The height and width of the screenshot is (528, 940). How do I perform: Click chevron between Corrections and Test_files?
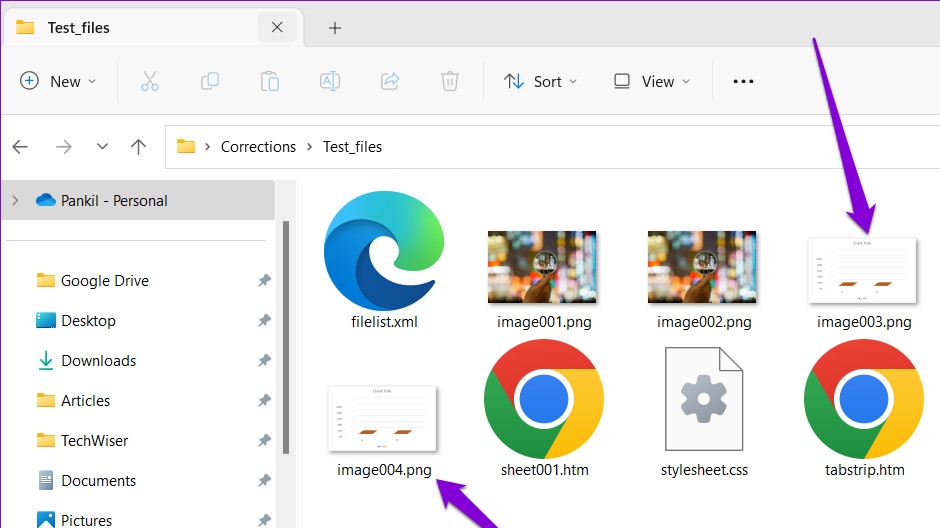point(309,147)
